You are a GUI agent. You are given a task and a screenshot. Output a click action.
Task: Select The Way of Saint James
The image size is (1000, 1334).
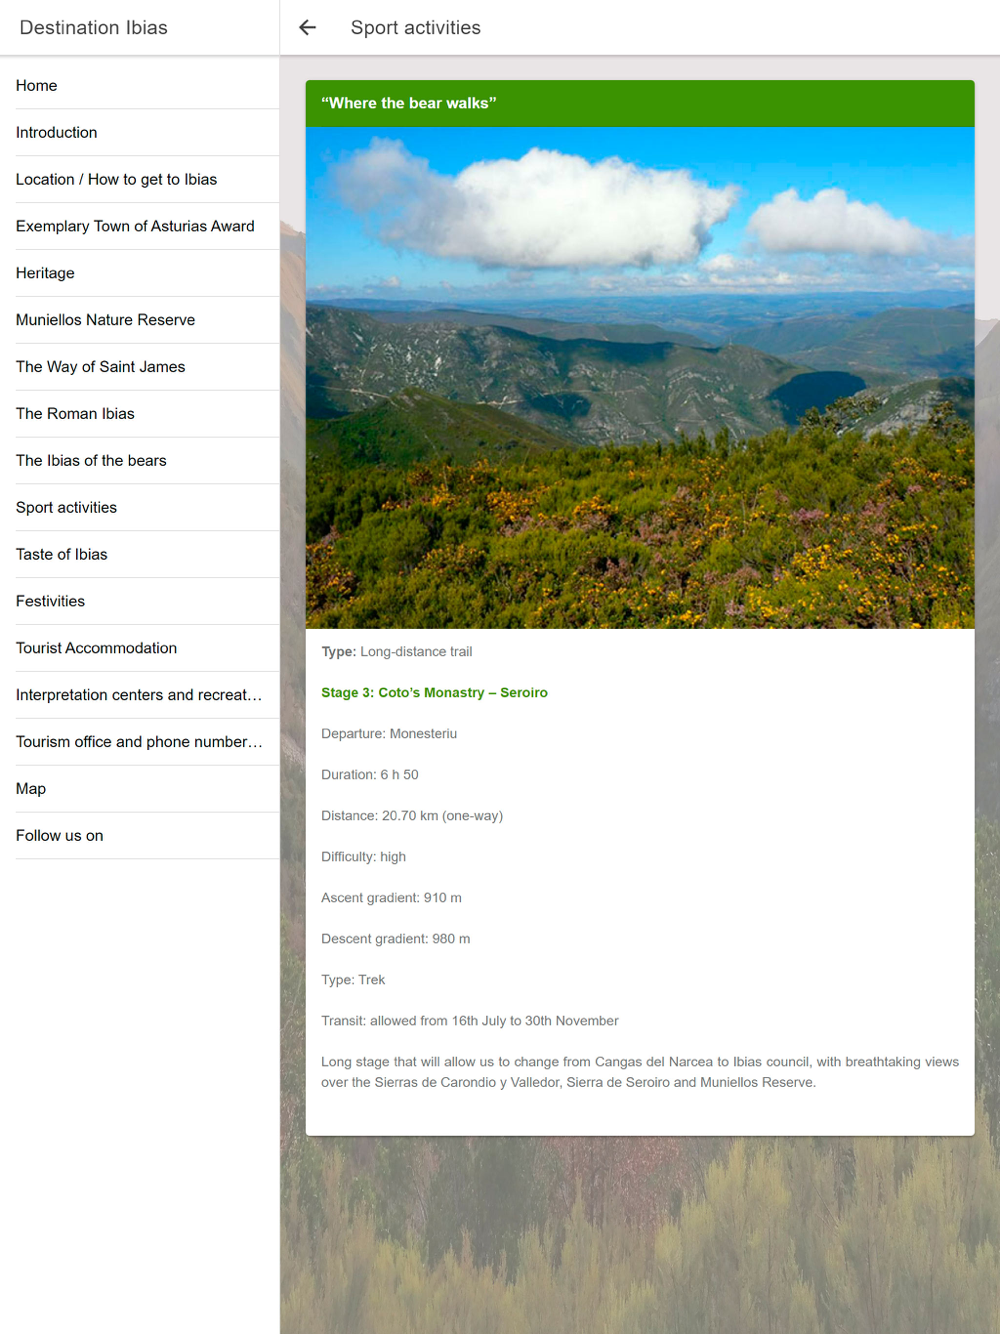pyautogui.click(x=140, y=368)
